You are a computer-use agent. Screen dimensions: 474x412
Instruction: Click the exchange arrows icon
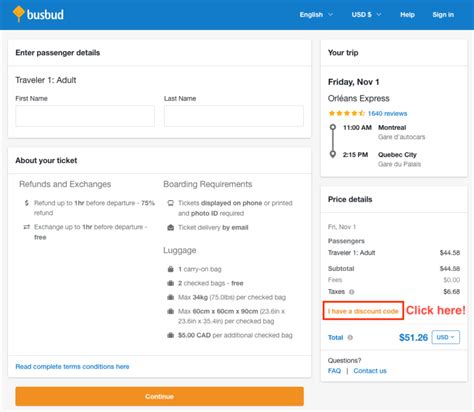[x=27, y=227]
